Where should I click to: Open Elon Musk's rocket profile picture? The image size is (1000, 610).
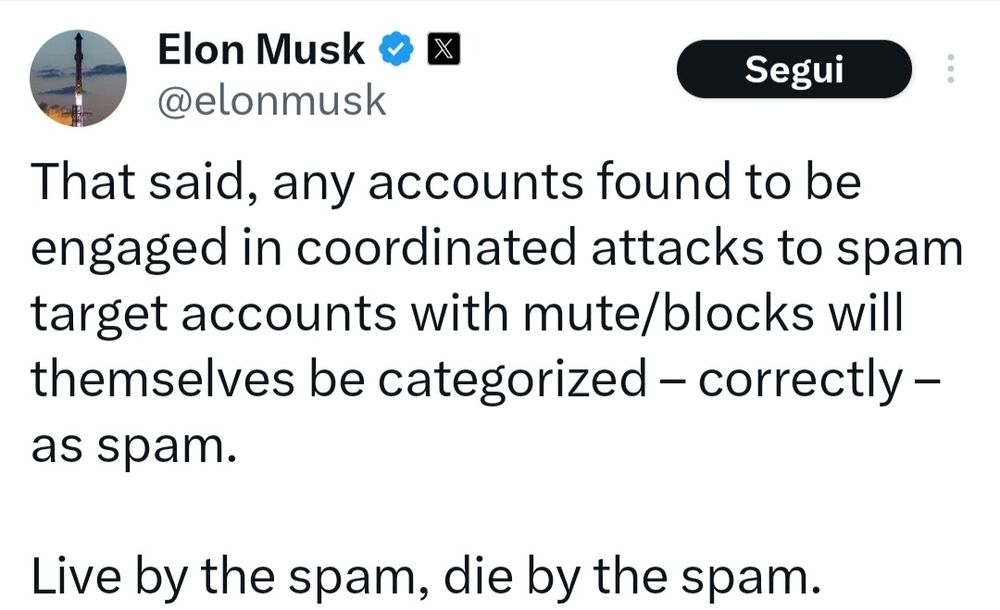78,78
